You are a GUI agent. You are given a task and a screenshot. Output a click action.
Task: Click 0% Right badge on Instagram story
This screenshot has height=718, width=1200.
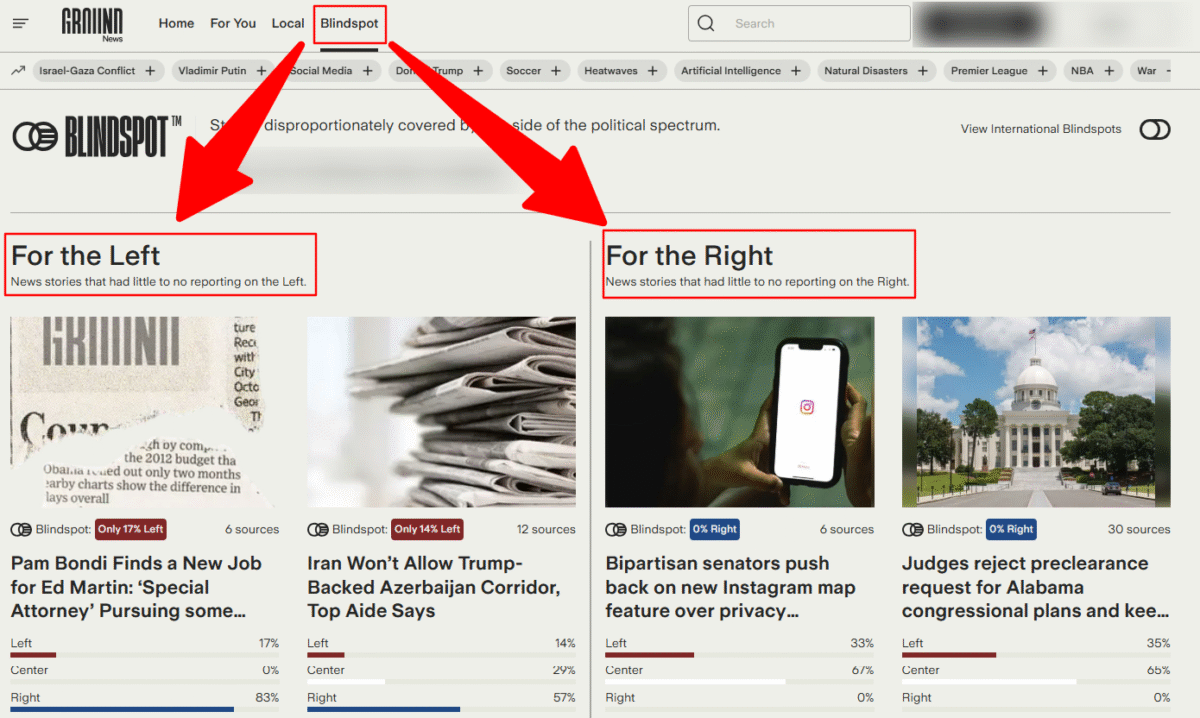[715, 529]
